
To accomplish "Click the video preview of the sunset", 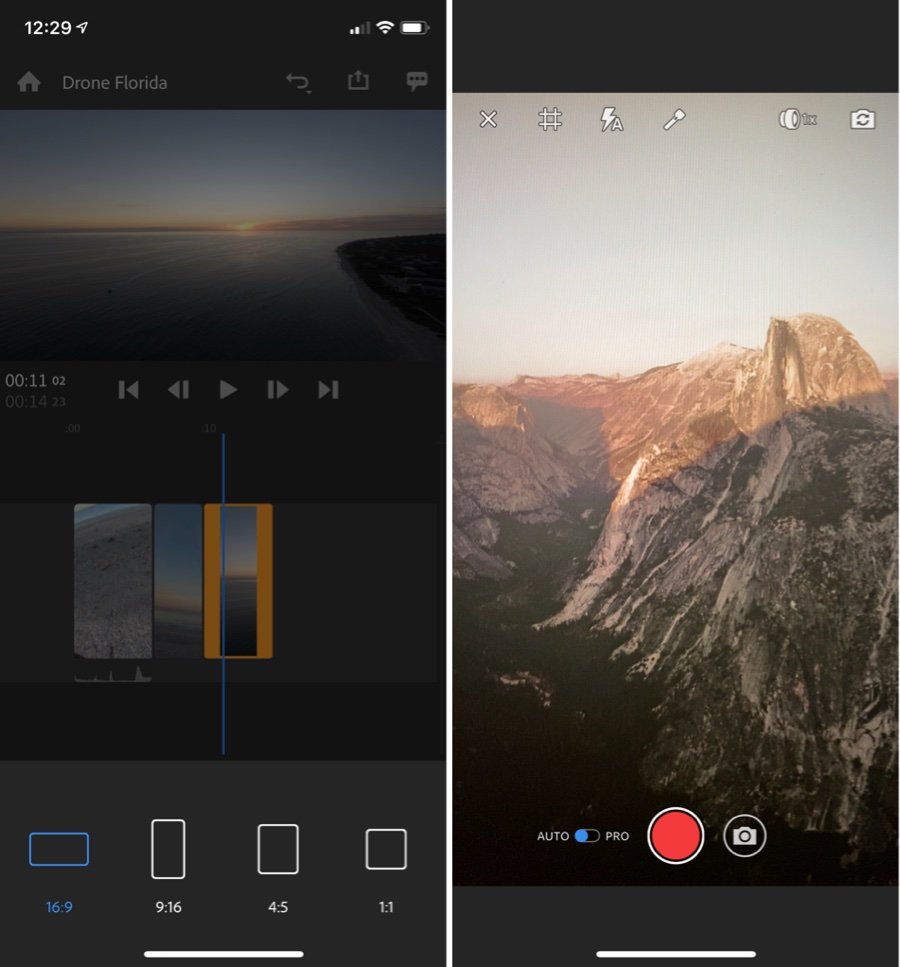I will [x=223, y=235].
